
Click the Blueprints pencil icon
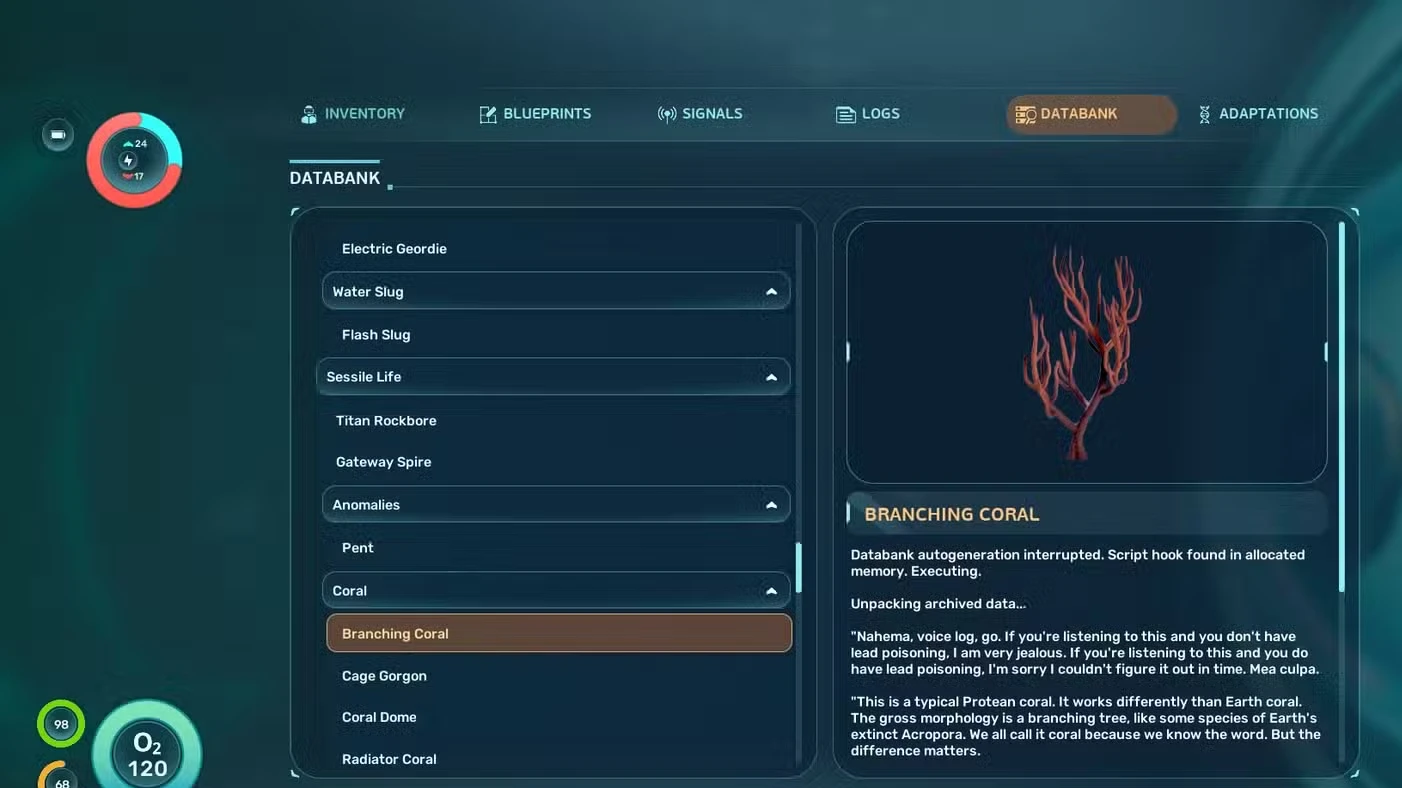(x=488, y=114)
